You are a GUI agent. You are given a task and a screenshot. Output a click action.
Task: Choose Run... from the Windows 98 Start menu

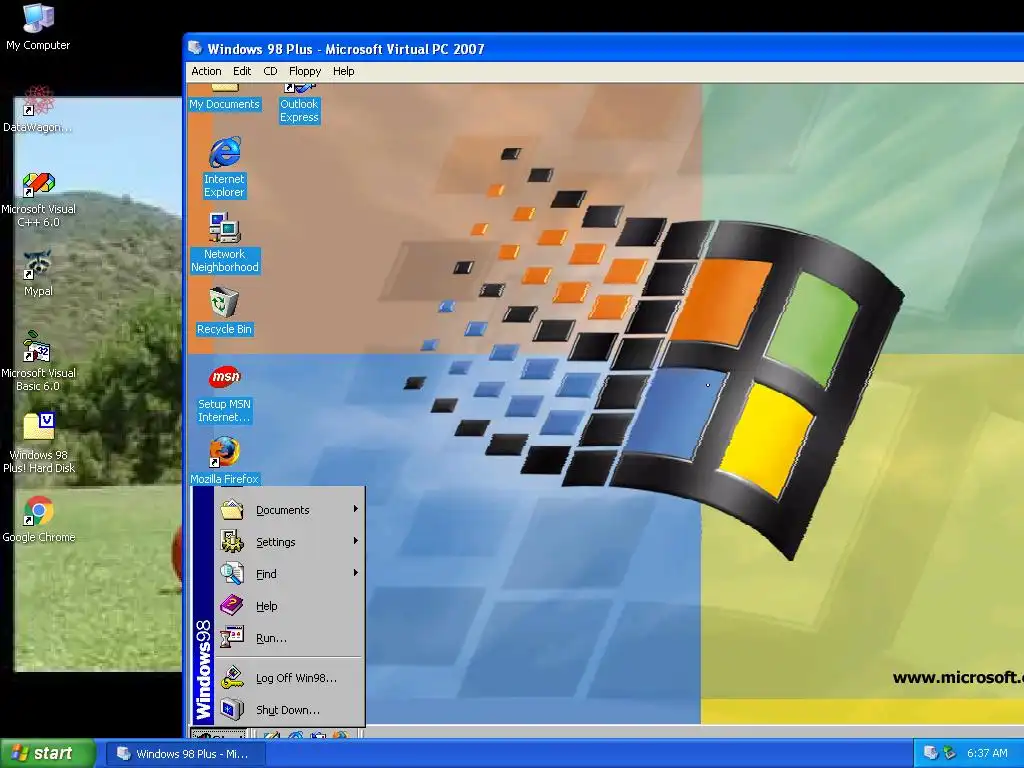tap(289, 638)
